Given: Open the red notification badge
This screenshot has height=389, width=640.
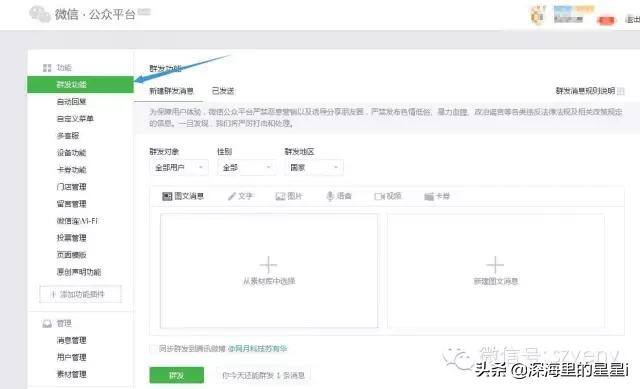Looking at the screenshot, I should pos(606,20).
